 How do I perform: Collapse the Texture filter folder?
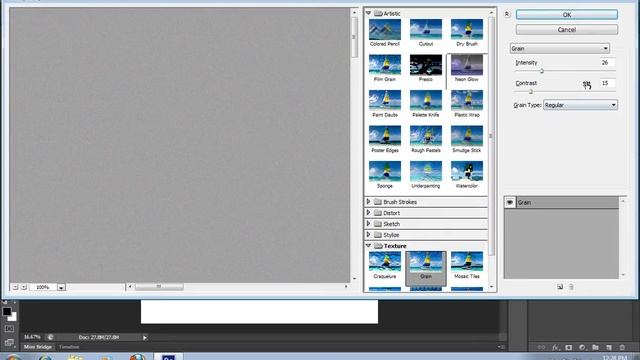[368, 246]
